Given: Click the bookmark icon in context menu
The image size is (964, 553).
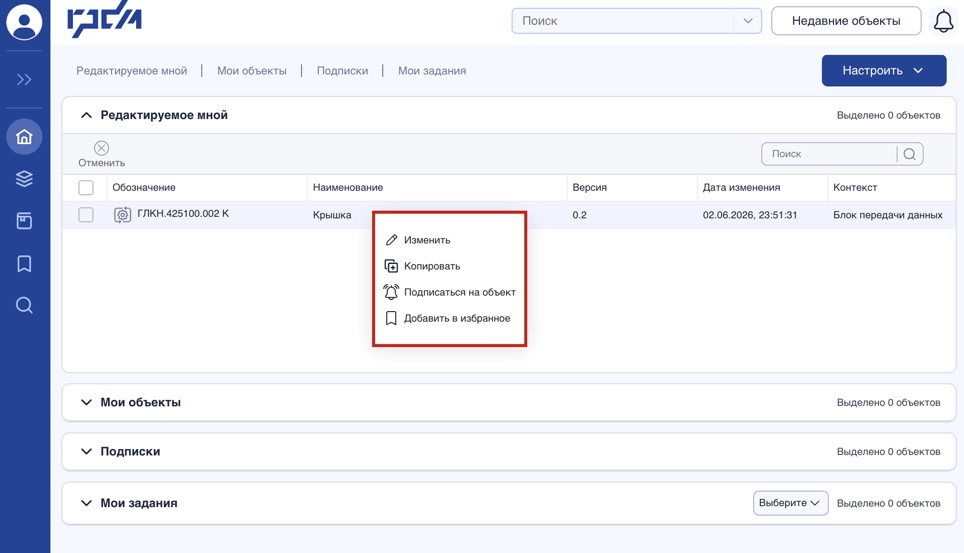Looking at the screenshot, I should [391, 318].
